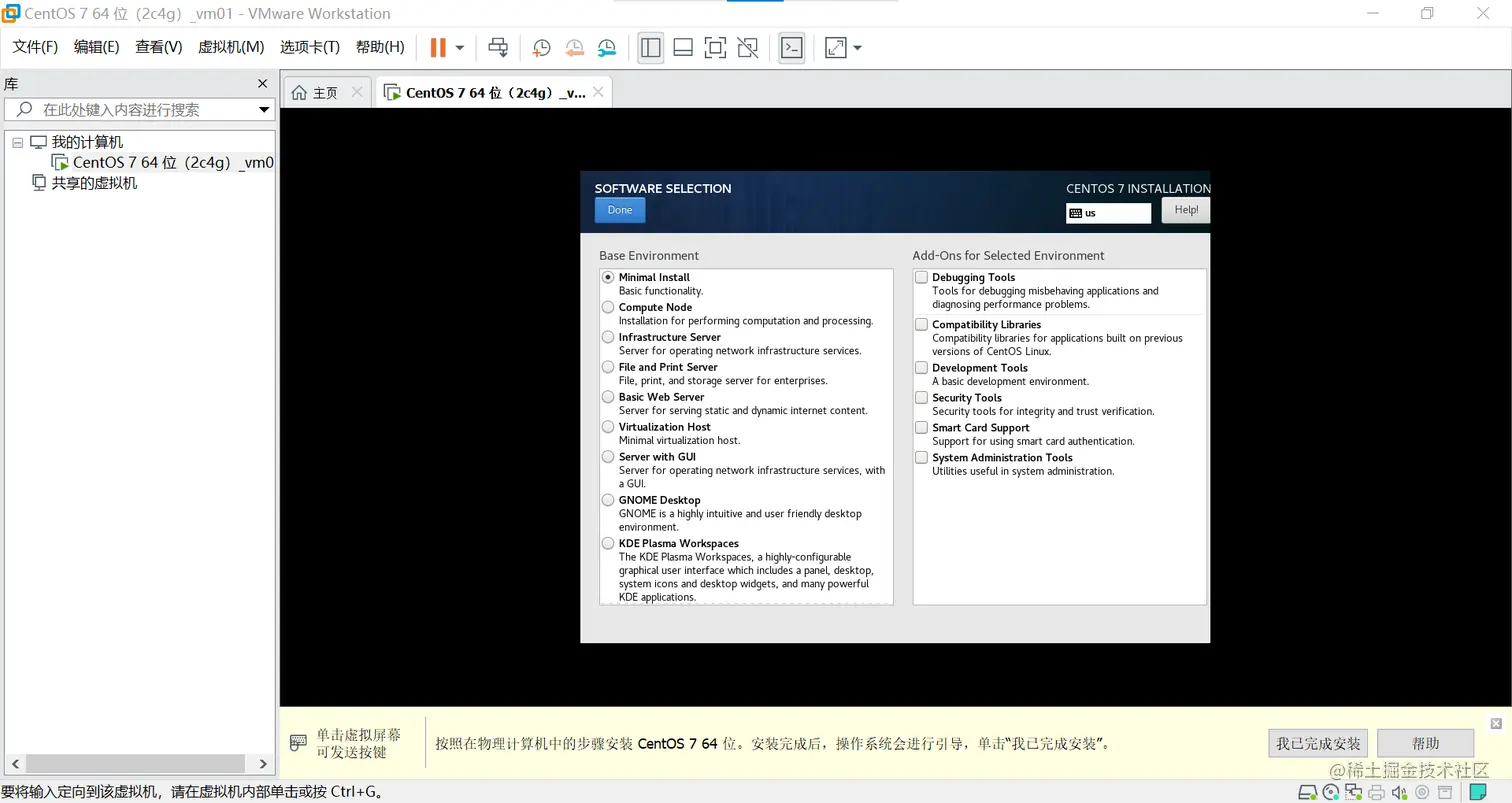The height and width of the screenshot is (803, 1512).
Task: Open the console view icon
Action: [792, 47]
